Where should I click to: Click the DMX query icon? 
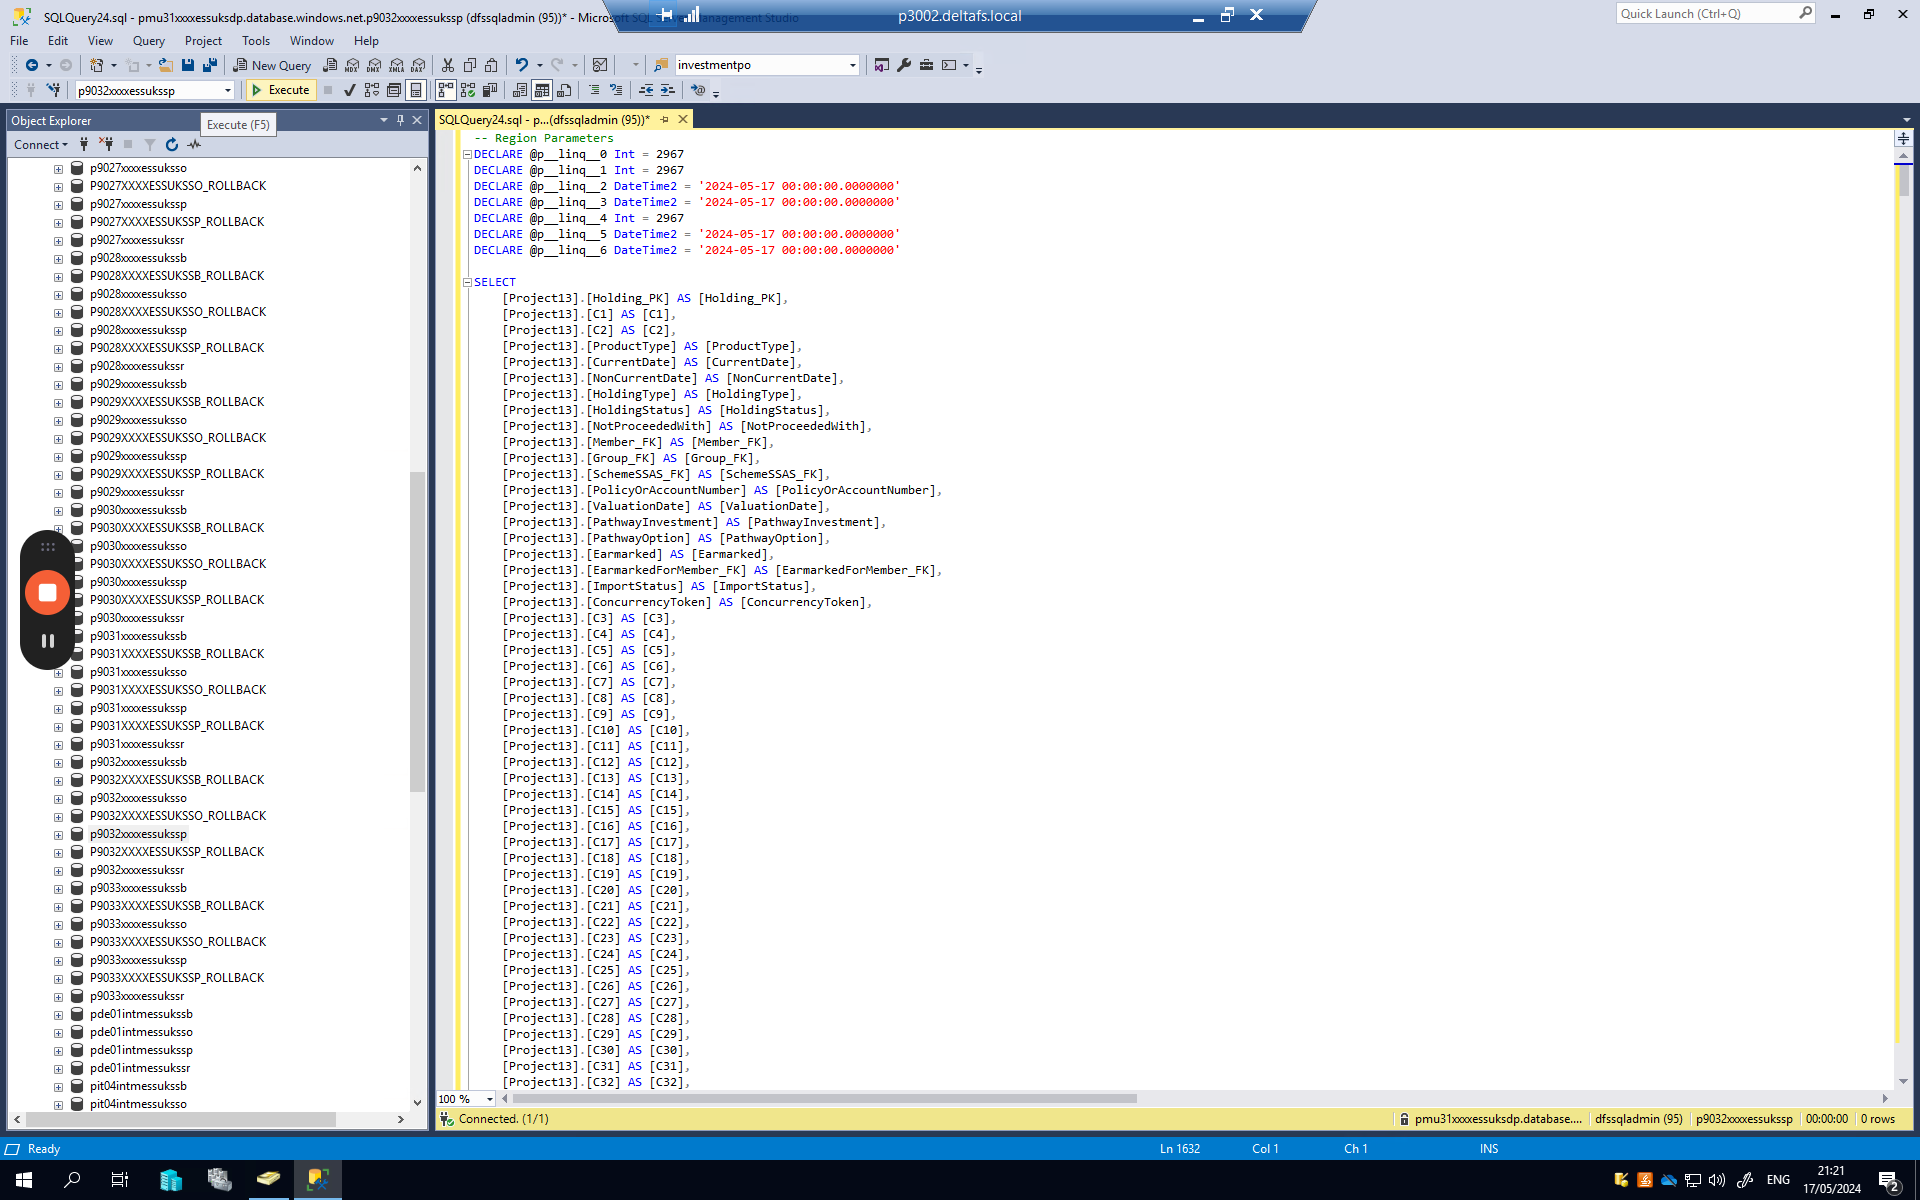[374, 65]
